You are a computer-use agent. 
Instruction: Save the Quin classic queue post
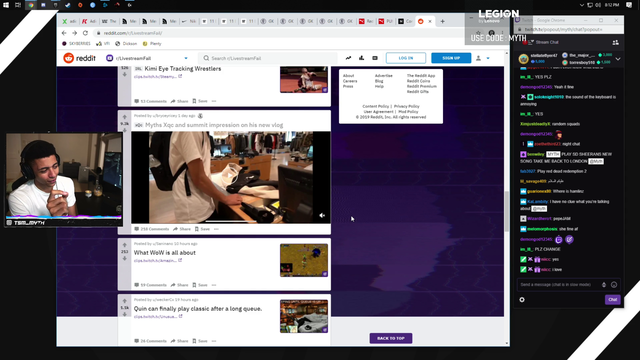pos(200,341)
